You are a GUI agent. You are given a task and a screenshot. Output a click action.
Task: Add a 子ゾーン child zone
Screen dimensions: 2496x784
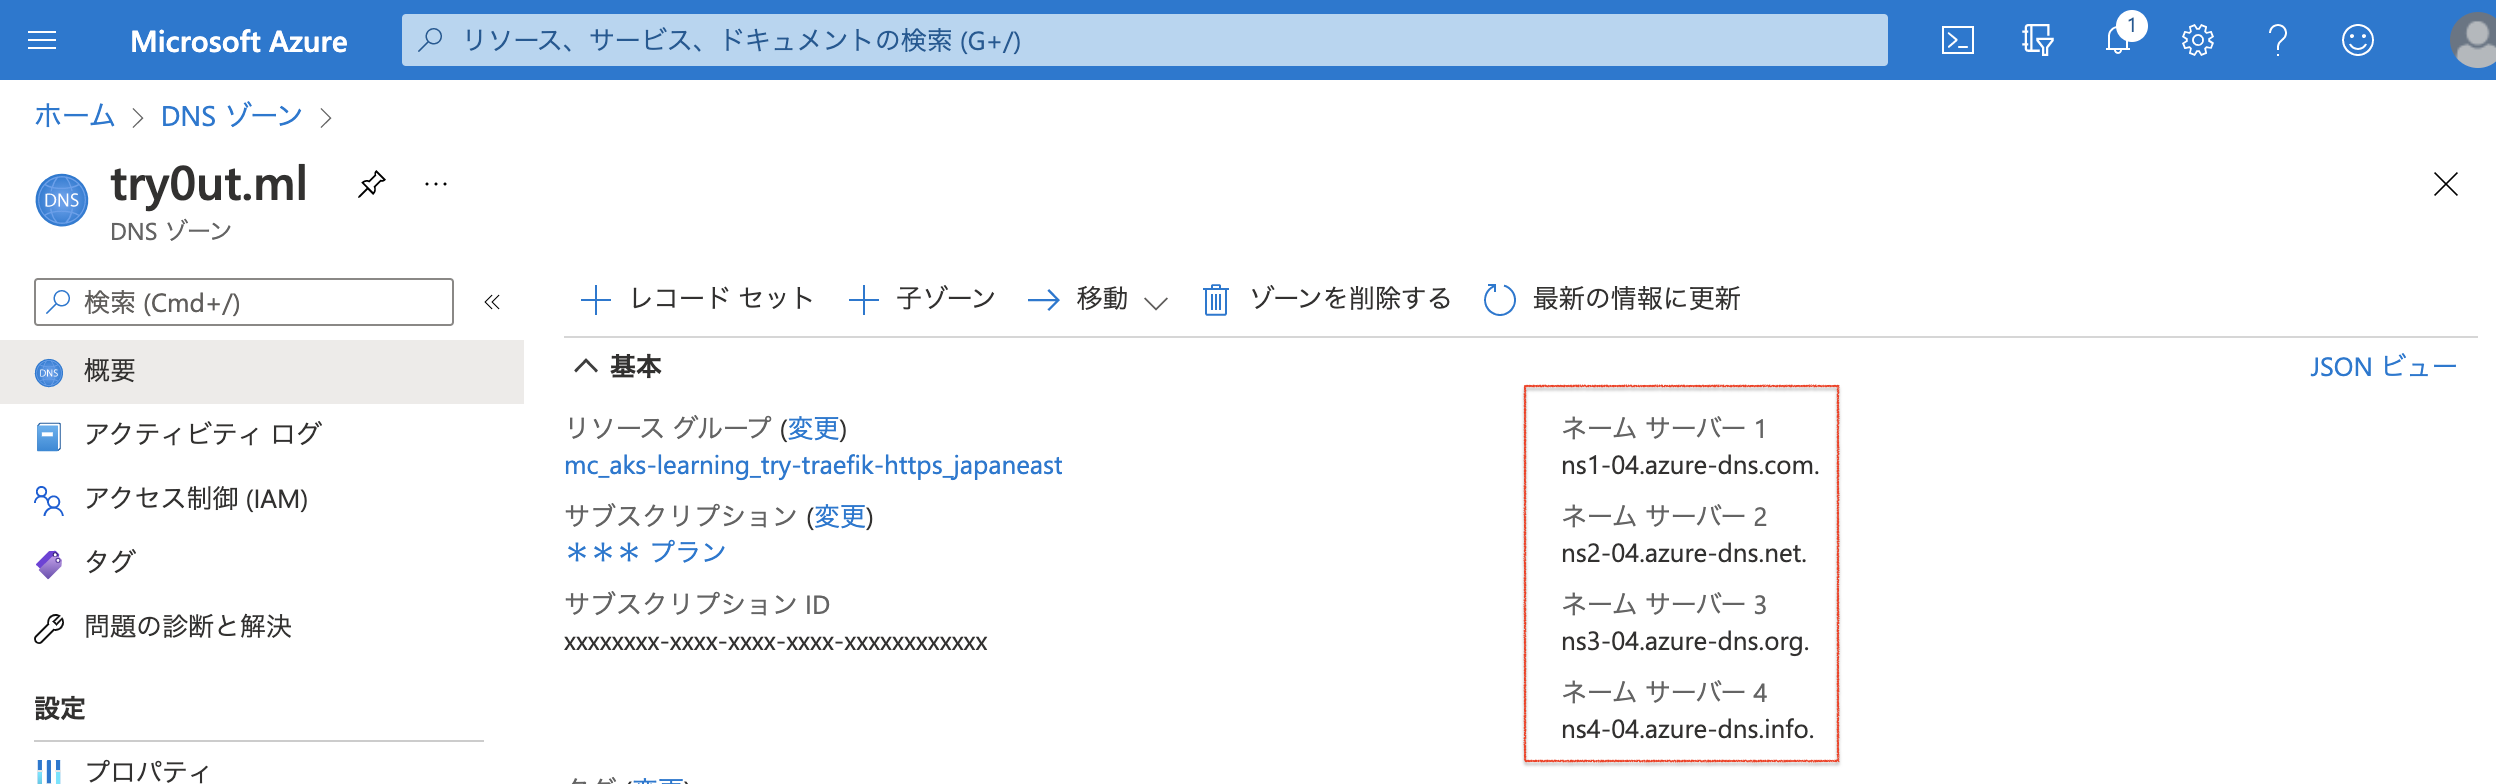(922, 299)
